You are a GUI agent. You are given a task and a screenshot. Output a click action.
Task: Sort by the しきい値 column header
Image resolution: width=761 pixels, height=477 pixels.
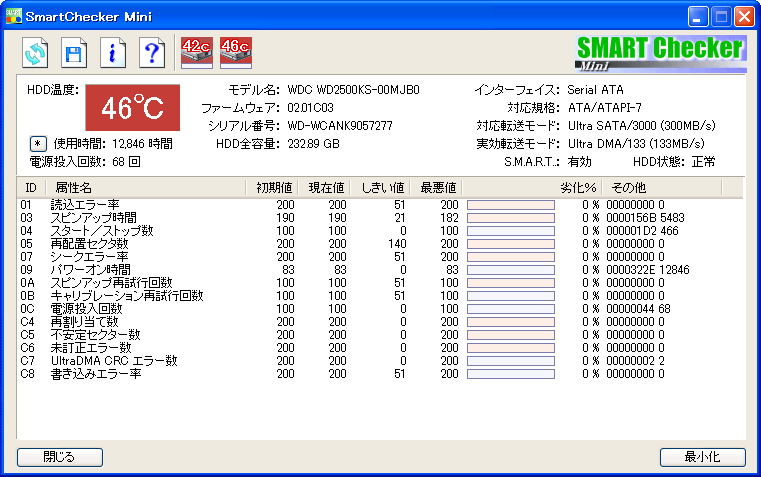[380, 188]
